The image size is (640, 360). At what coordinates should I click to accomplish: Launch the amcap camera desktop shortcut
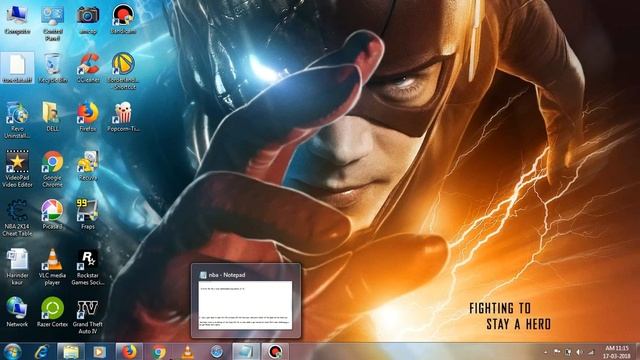(88, 19)
